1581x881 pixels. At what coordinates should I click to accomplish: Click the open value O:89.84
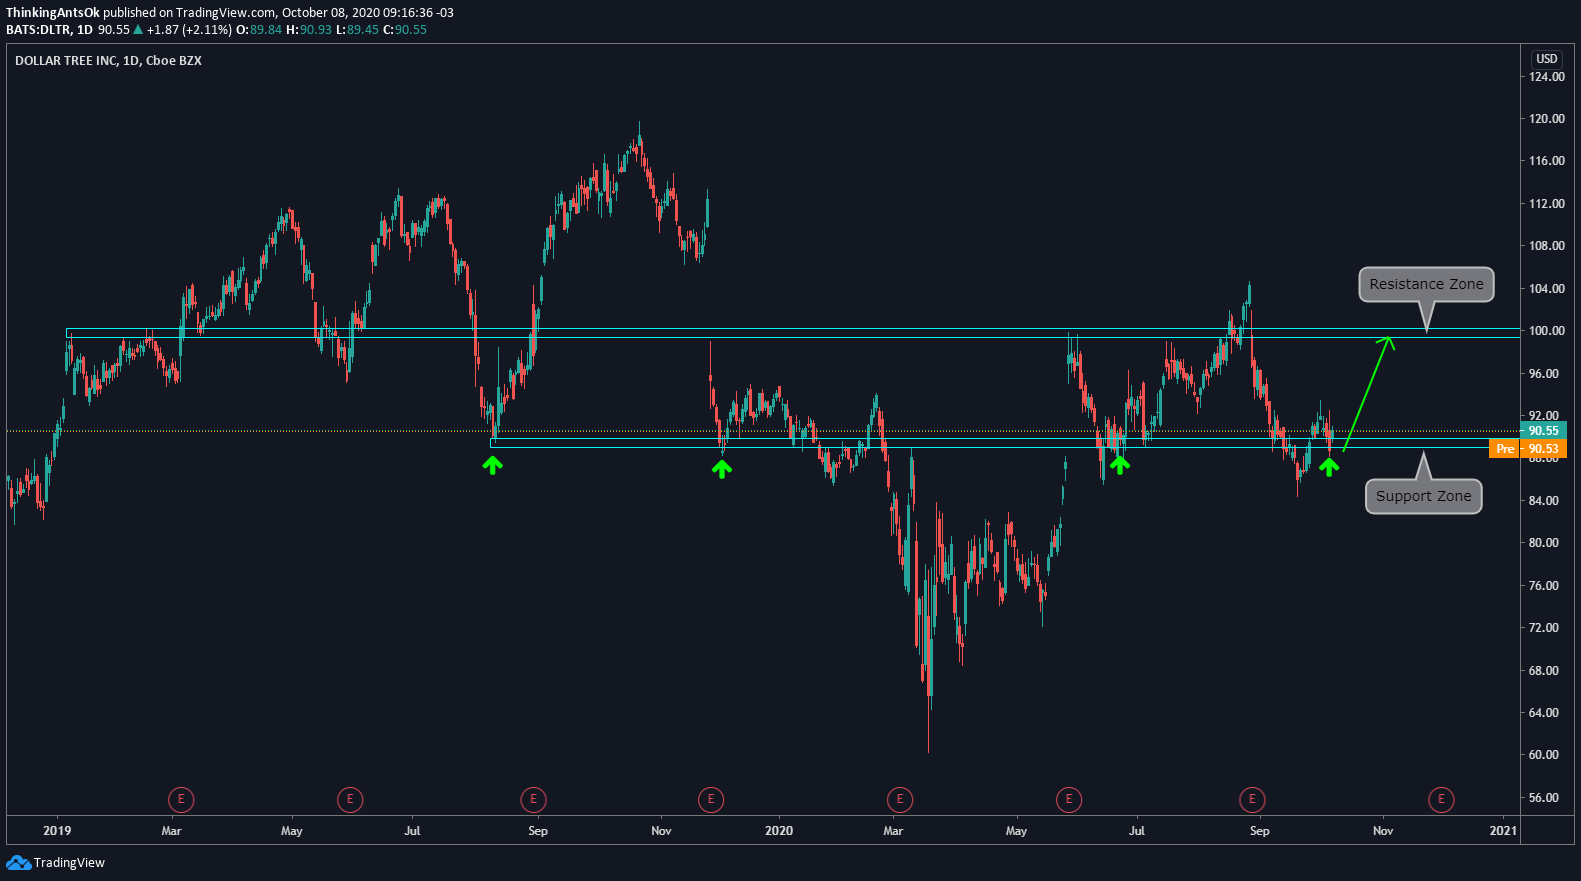point(258,30)
